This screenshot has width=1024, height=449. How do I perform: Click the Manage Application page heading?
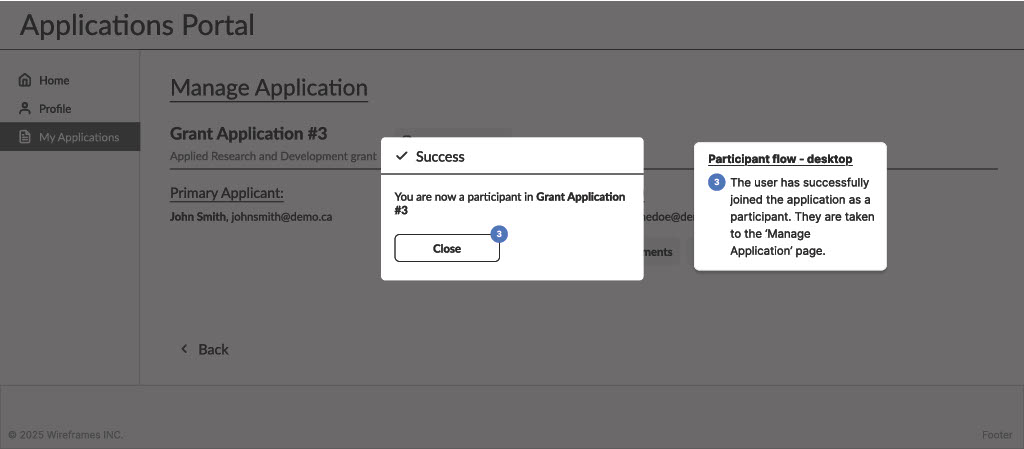click(269, 88)
